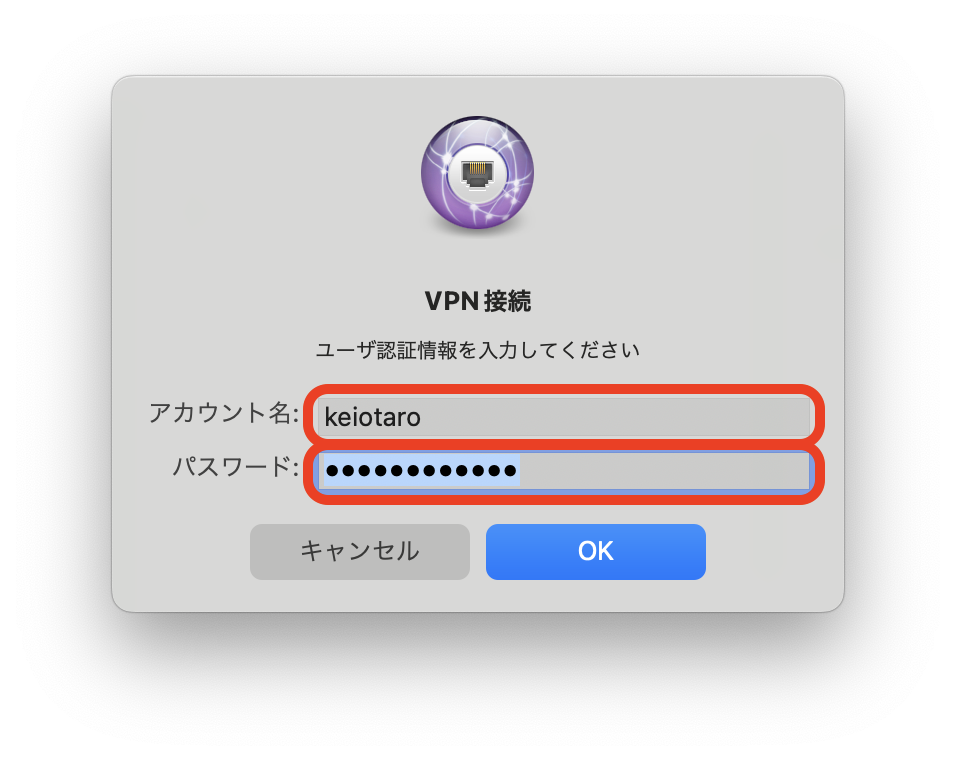Click the highlighted password dots
The height and width of the screenshot is (760, 956).
click(x=421, y=471)
